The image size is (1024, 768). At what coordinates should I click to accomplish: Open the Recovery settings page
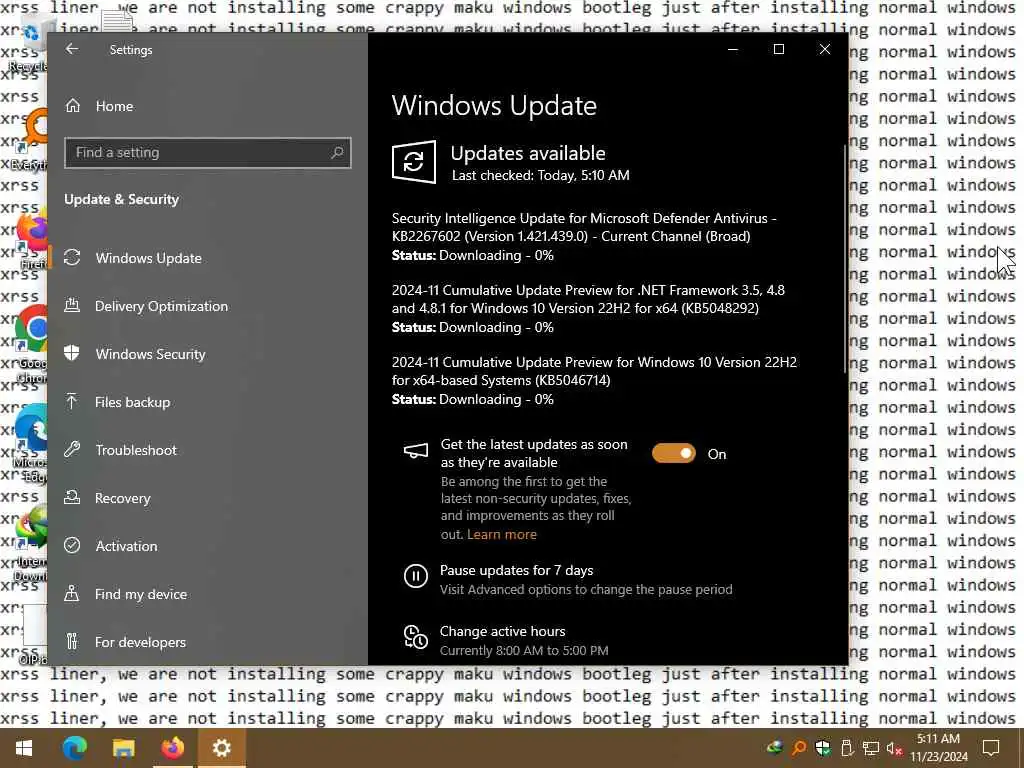pos(123,498)
